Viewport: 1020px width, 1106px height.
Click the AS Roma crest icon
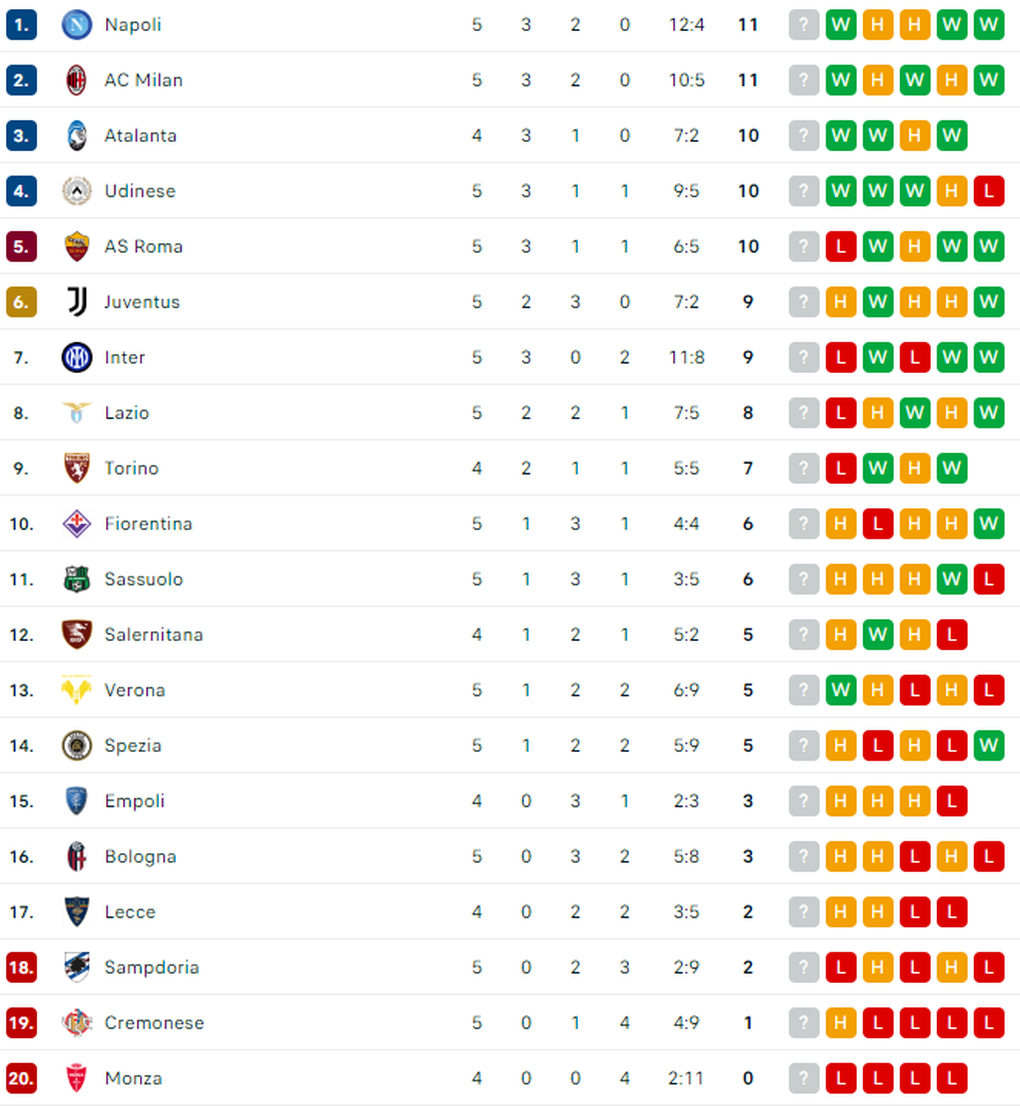pos(76,247)
